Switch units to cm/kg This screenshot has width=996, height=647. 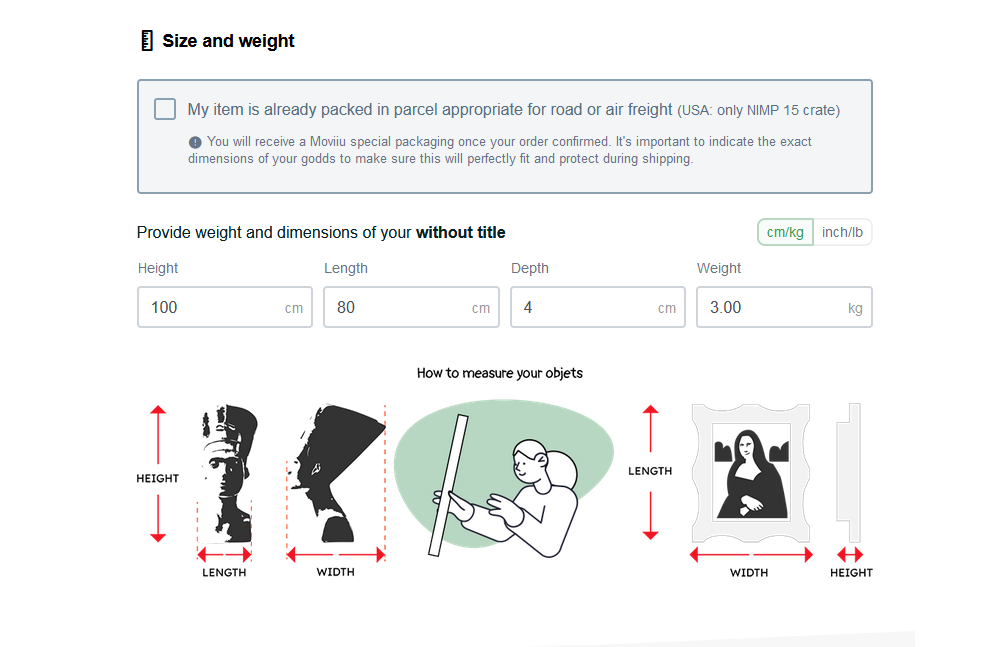click(x=785, y=232)
